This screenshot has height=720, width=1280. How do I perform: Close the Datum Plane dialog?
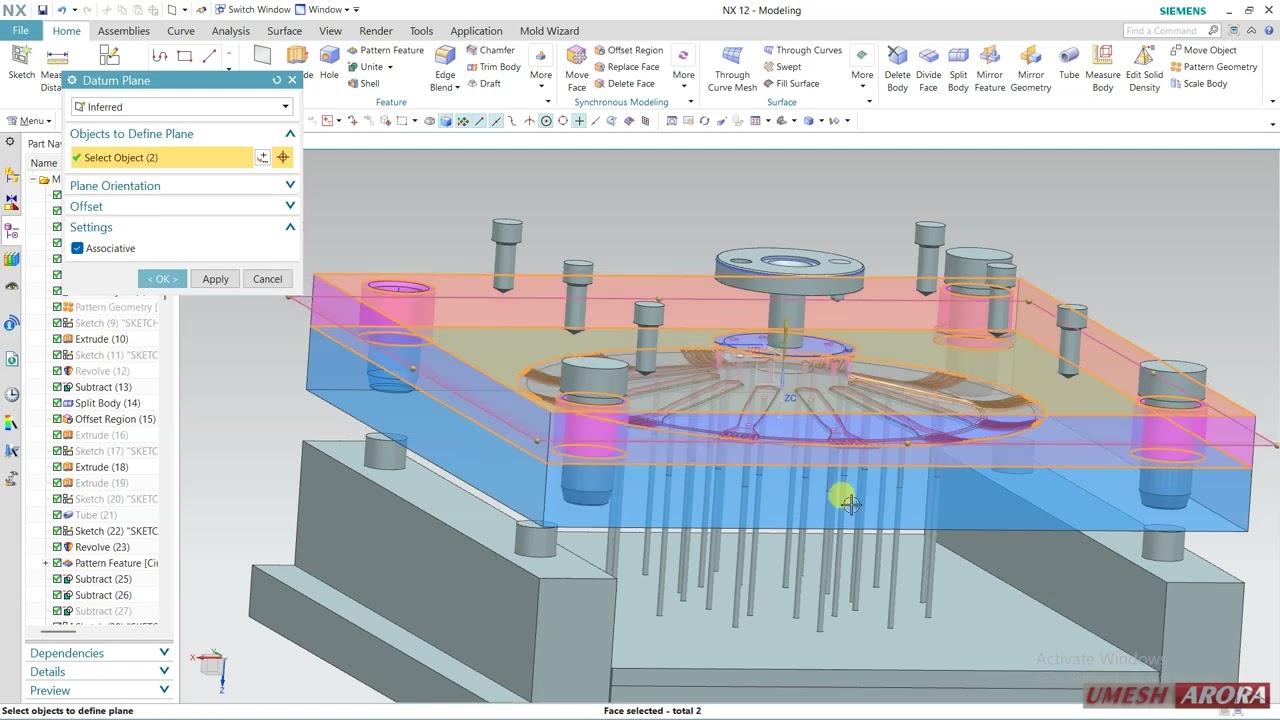tap(292, 80)
